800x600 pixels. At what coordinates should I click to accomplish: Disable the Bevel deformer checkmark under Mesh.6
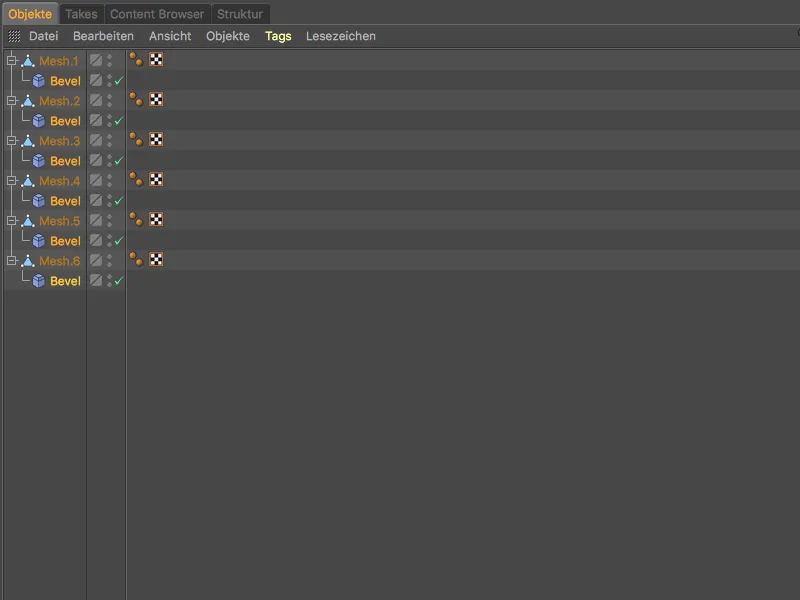pos(119,280)
